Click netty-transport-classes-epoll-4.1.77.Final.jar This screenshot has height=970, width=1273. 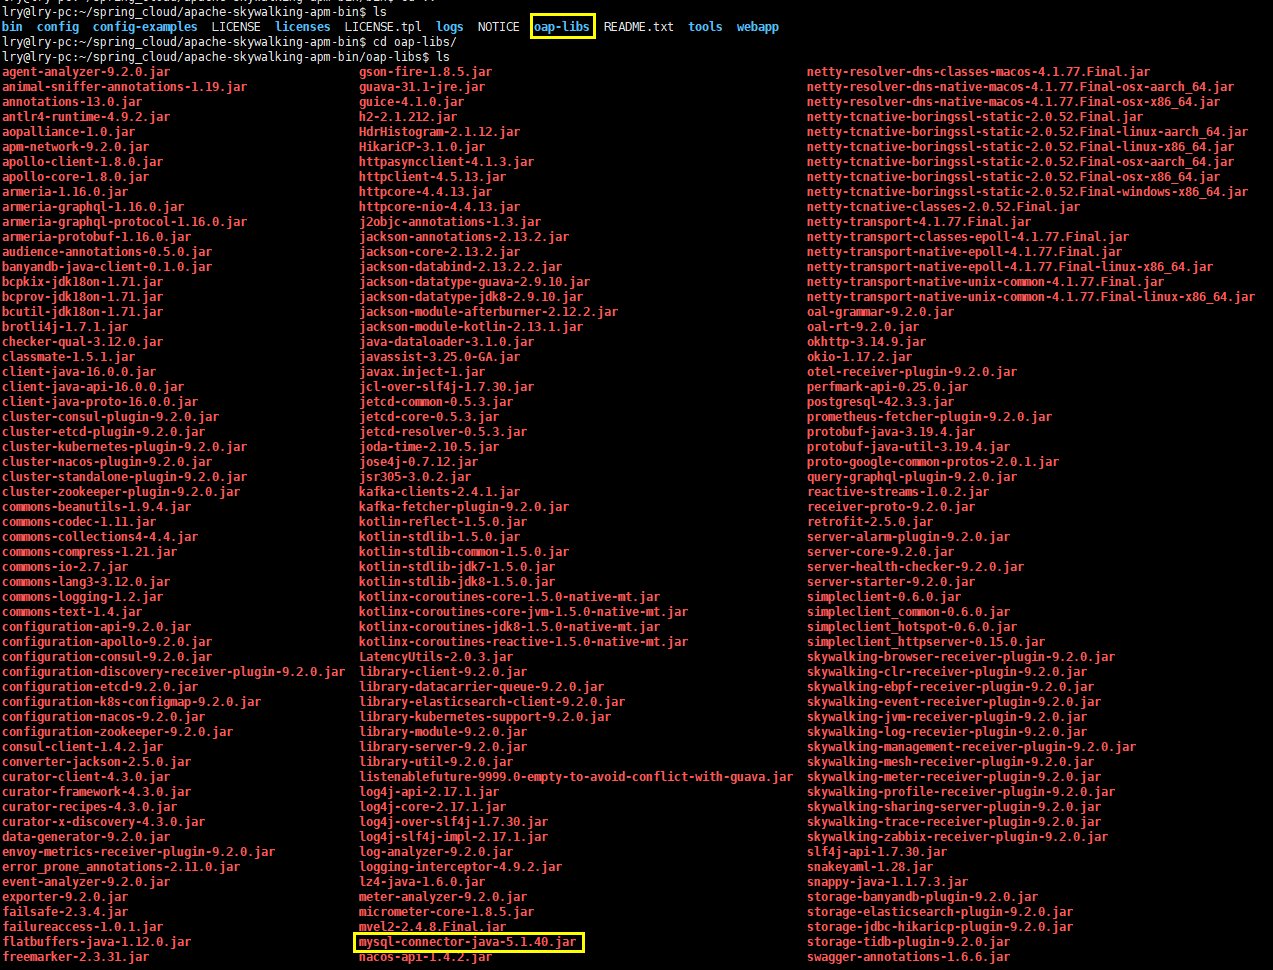pos(968,237)
